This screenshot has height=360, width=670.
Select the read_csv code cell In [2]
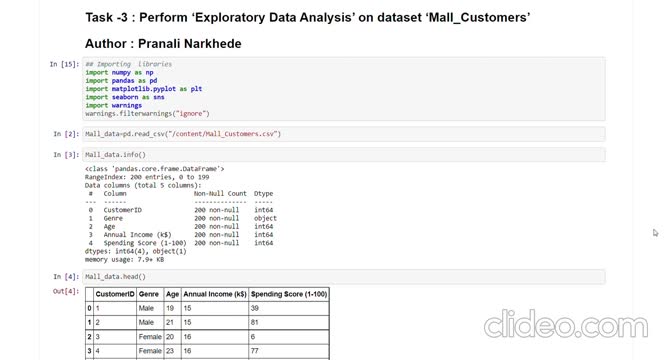[344, 134]
